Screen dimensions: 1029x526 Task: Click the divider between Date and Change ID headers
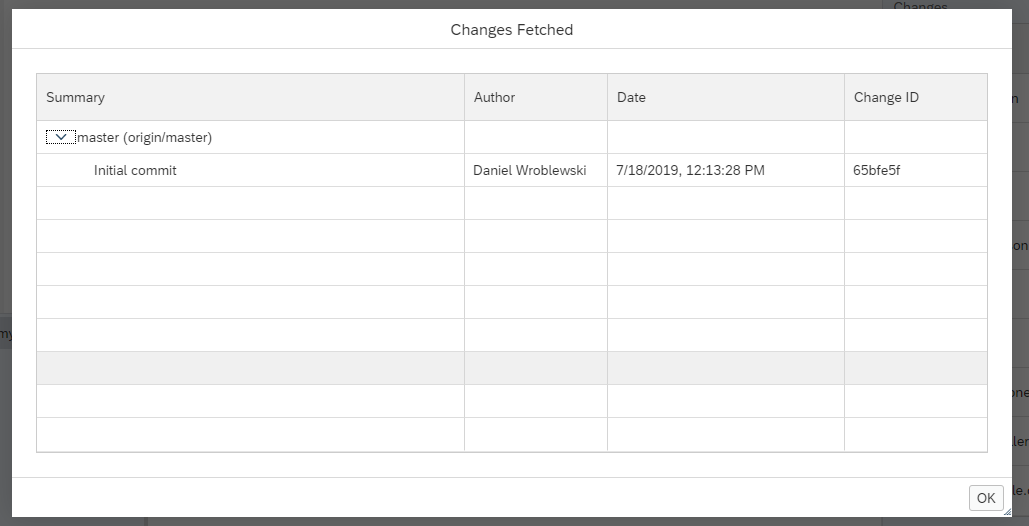pos(844,97)
